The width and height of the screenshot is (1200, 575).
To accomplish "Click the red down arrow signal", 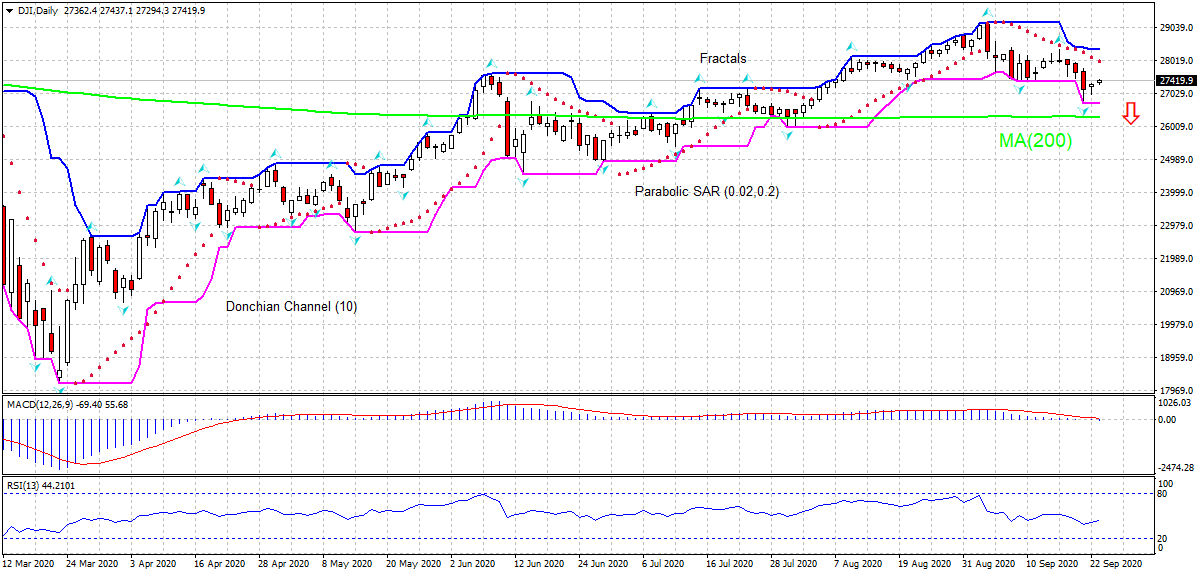I will (x=1131, y=113).
